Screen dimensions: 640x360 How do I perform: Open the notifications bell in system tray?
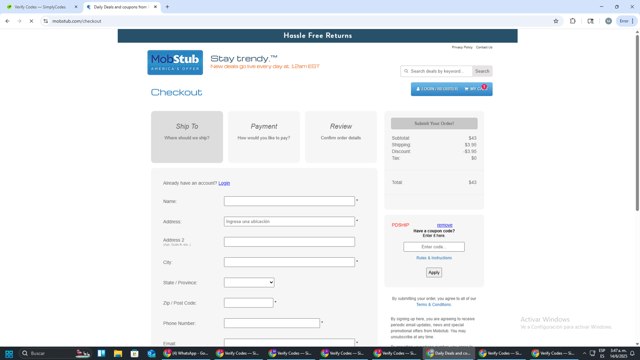[632, 353]
